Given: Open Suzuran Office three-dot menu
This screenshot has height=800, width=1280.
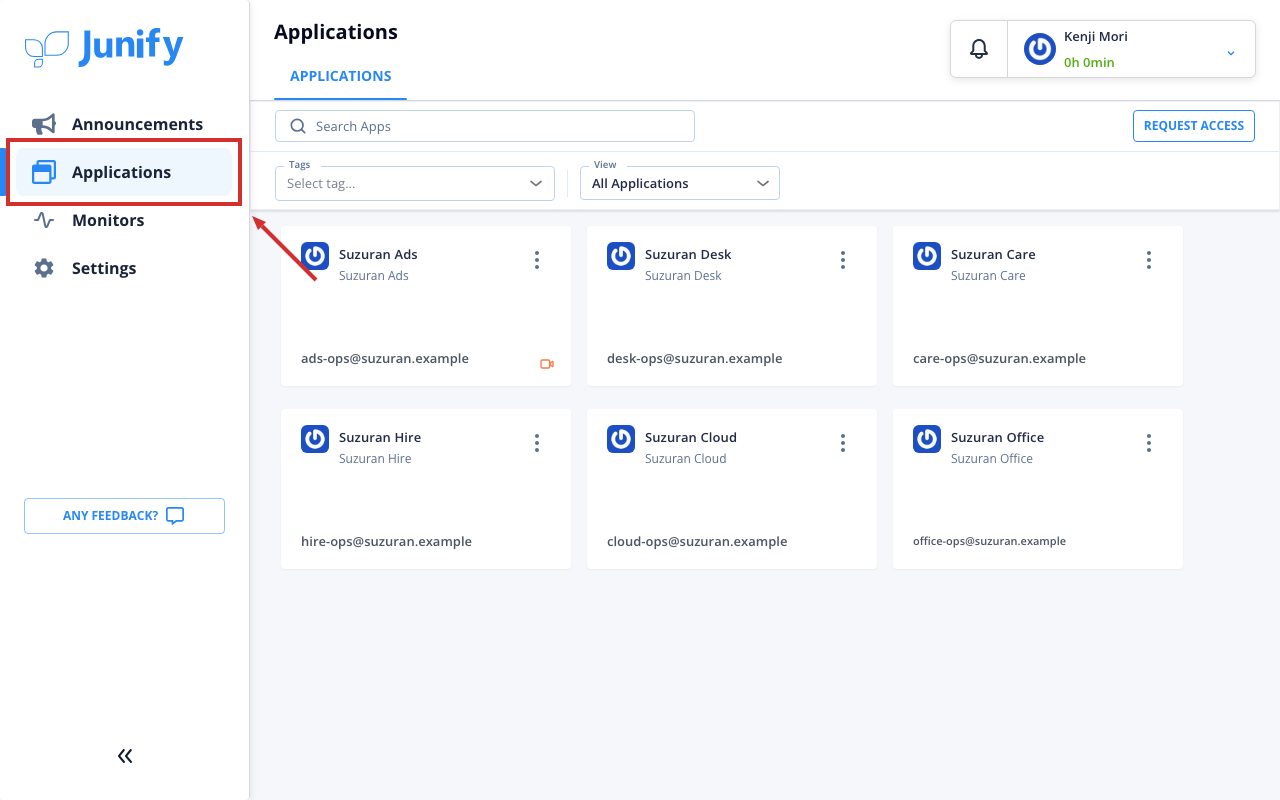Looking at the screenshot, I should click(x=1149, y=443).
